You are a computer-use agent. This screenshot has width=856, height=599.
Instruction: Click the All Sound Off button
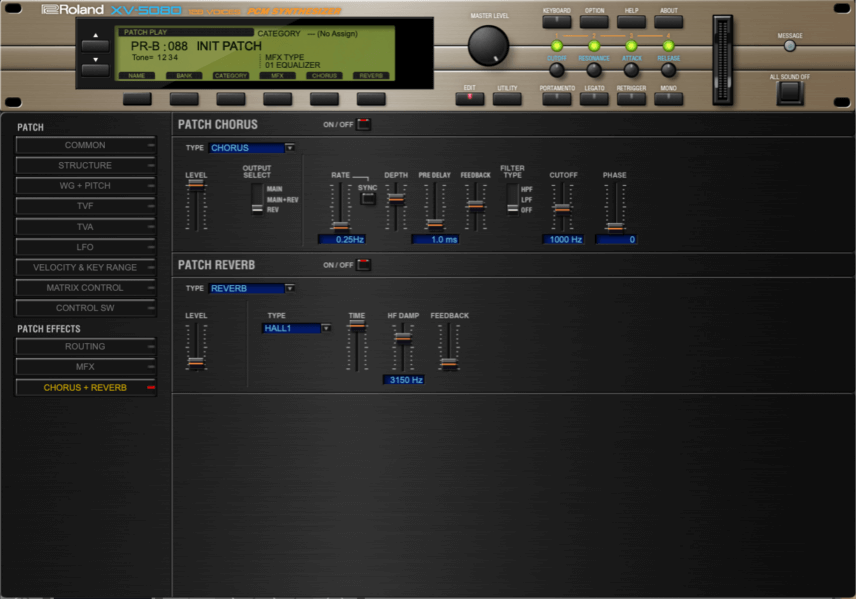point(789,92)
